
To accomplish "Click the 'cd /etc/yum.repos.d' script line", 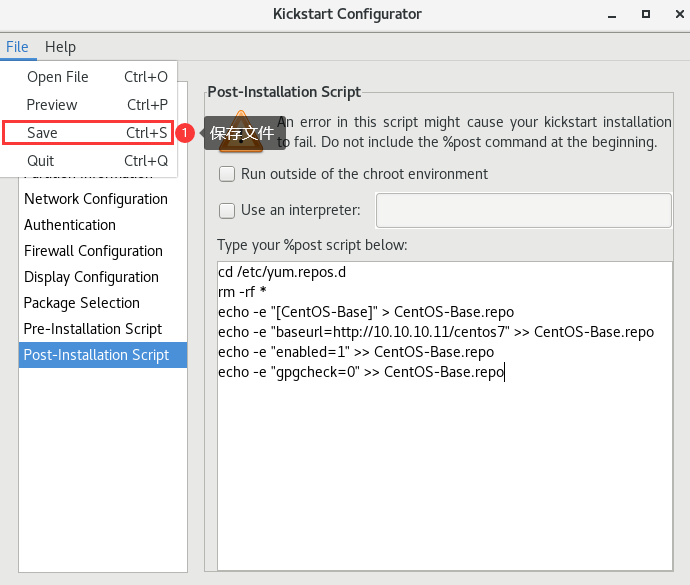I will [282, 272].
